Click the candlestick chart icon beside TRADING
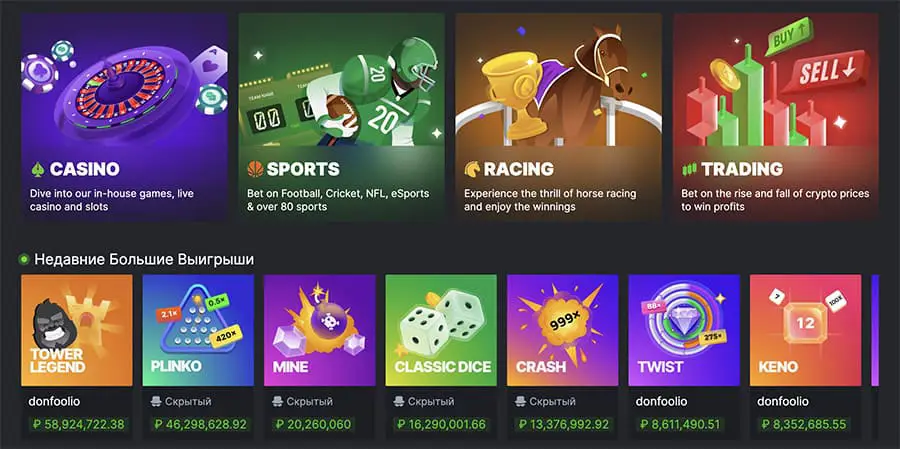The image size is (900, 449). click(x=689, y=169)
